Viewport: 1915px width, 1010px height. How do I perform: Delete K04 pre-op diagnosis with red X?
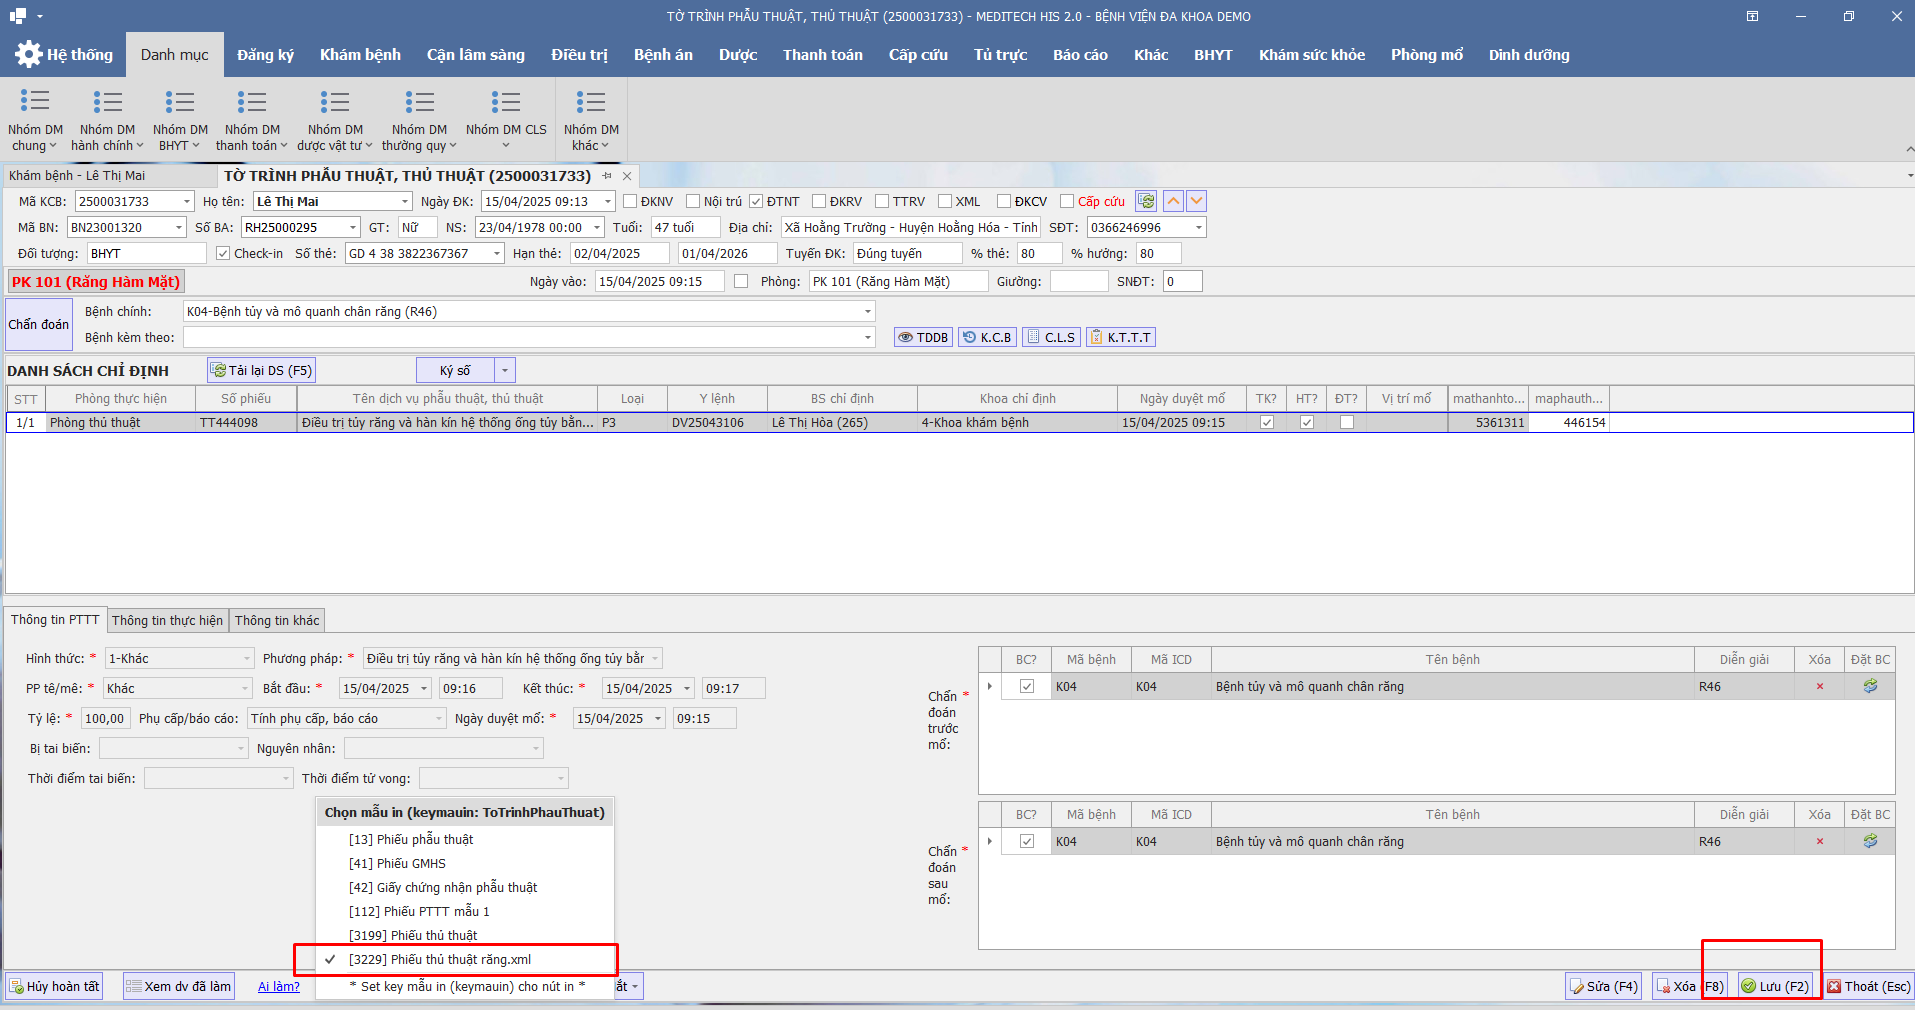[1819, 687]
